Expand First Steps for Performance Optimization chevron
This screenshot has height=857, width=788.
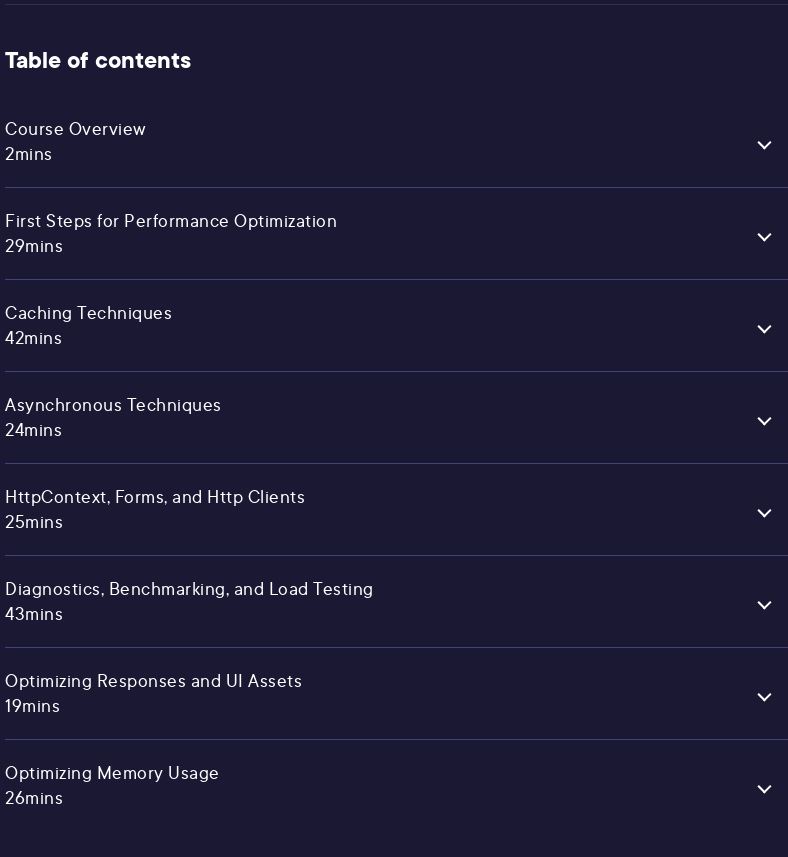pos(764,237)
